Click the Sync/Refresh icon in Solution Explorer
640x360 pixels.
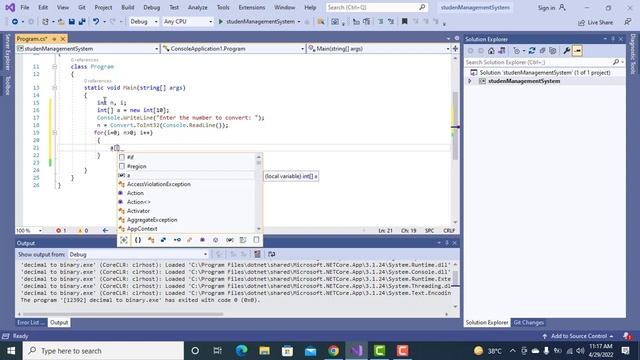click(x=531, y=51)
